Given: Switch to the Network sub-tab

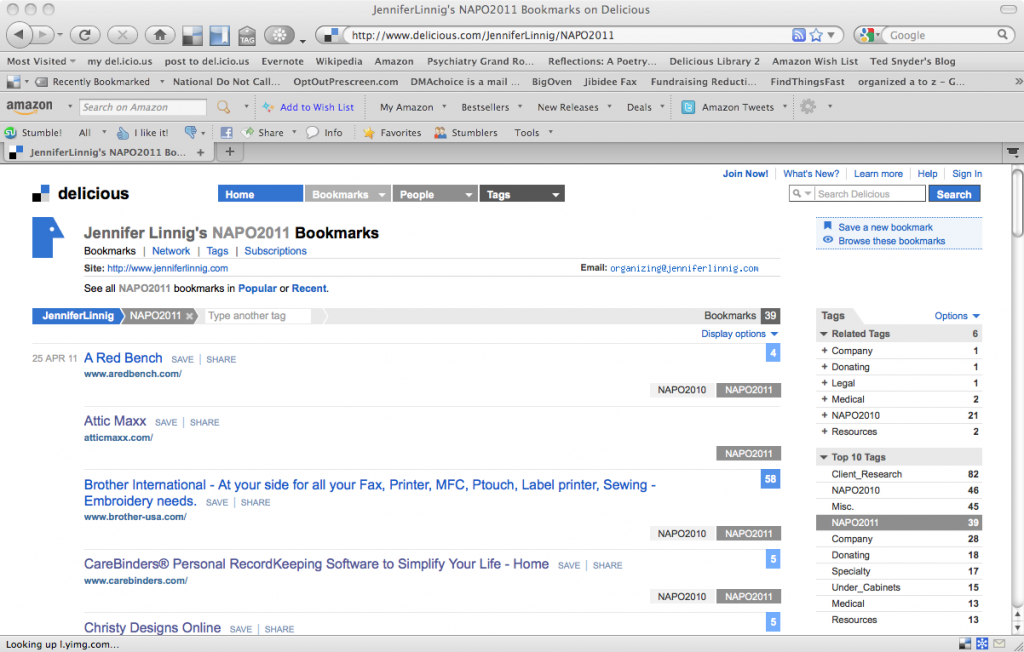Looking at the screenshot, I should tap(171, 251).
